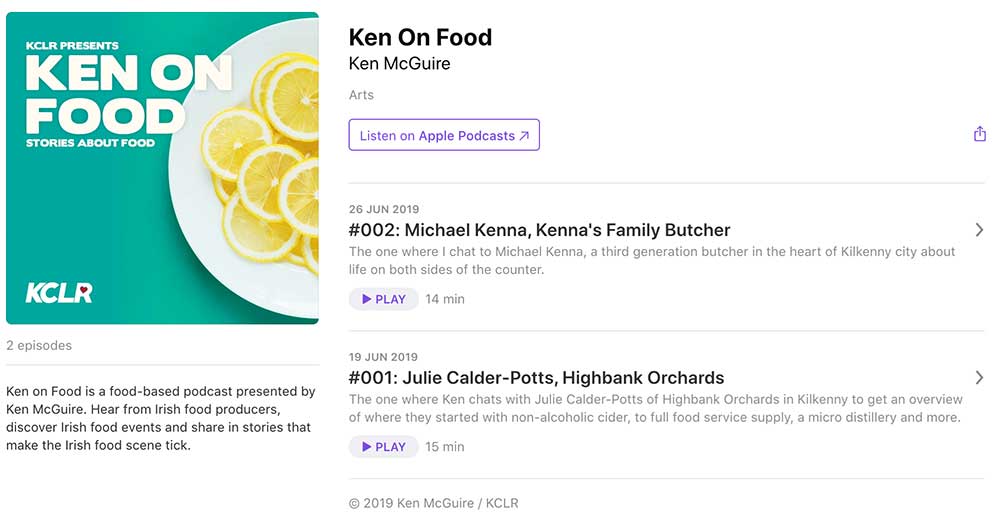
Task: Click the share icon at right
Action: [x=980, y=134]
